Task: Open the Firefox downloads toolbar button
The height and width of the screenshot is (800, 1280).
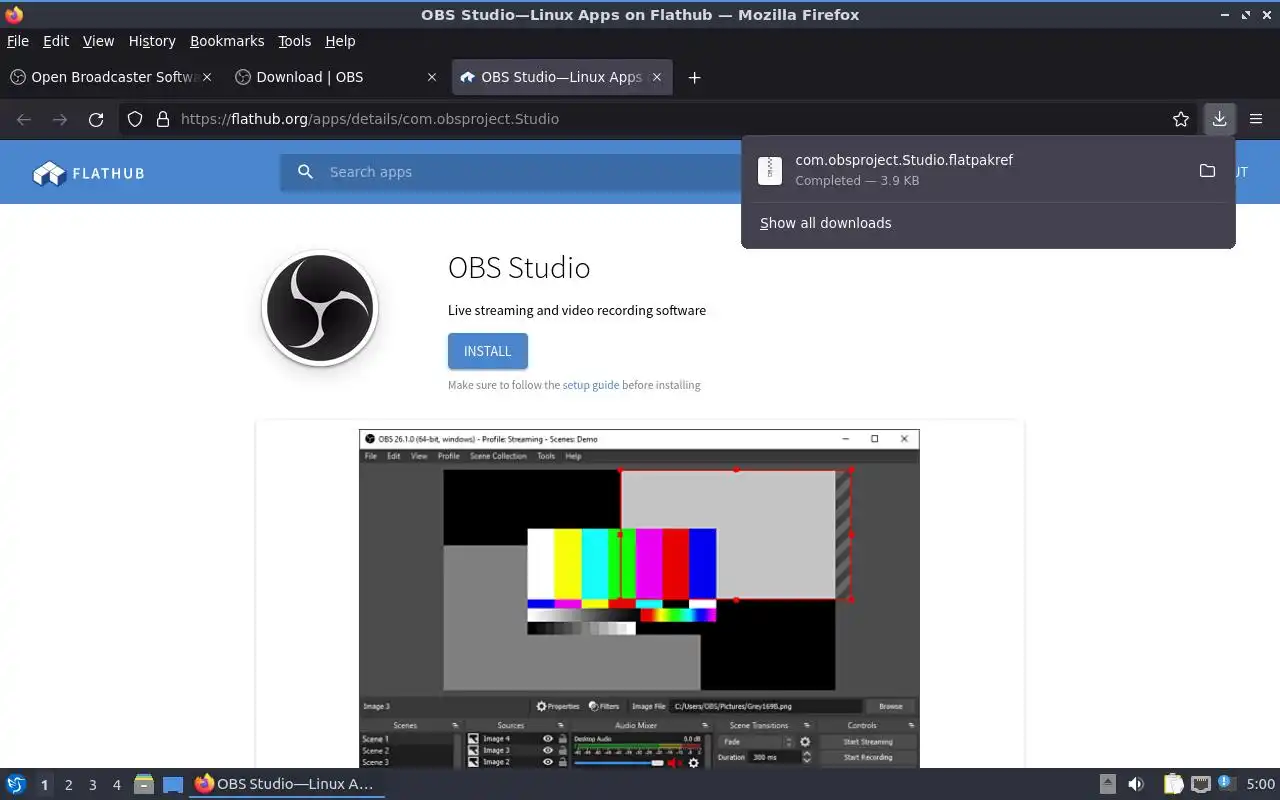Action: click(1219, 119)
